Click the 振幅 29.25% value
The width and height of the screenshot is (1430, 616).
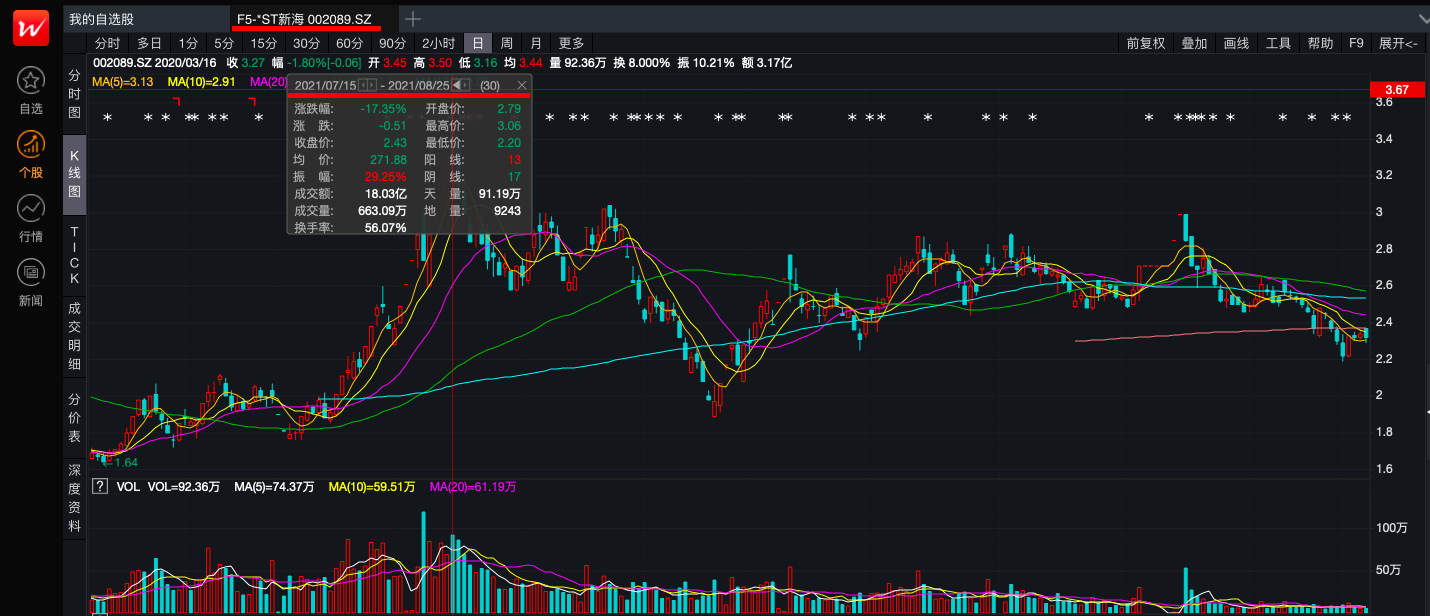(386, 176)
